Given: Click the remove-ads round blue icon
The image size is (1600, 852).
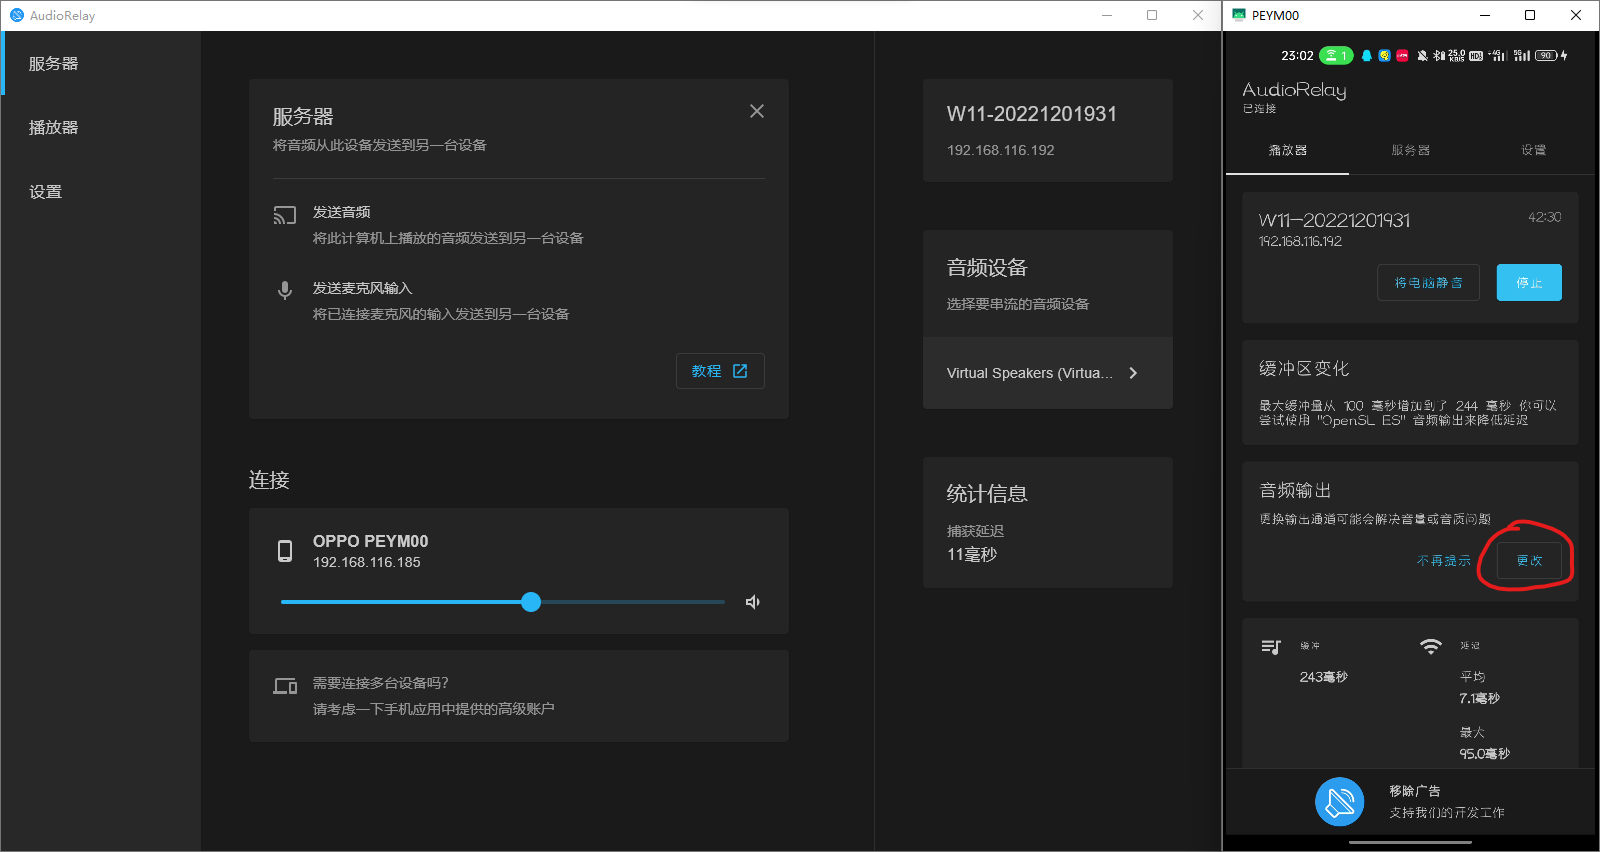Looking at the screenshot, I should coord(1340,802).
